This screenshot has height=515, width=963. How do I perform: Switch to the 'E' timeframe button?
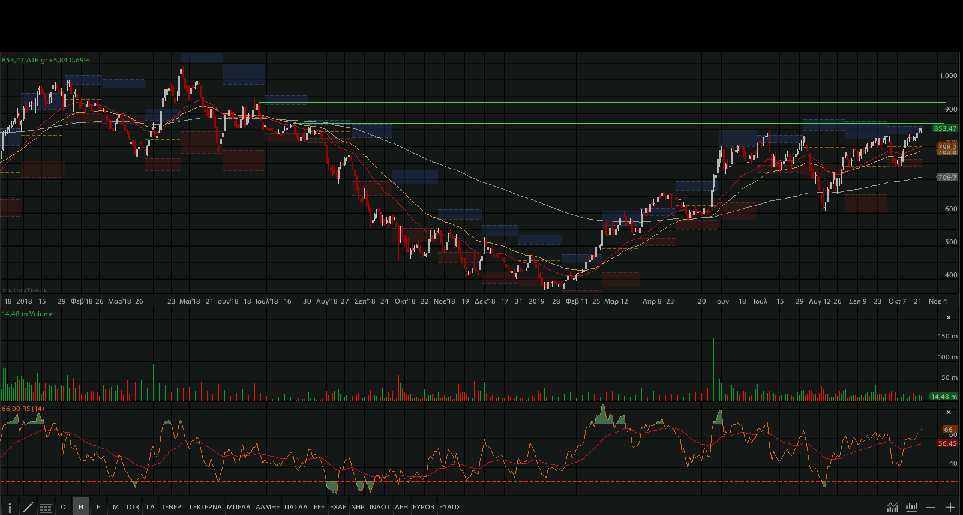tap(98, 507)
